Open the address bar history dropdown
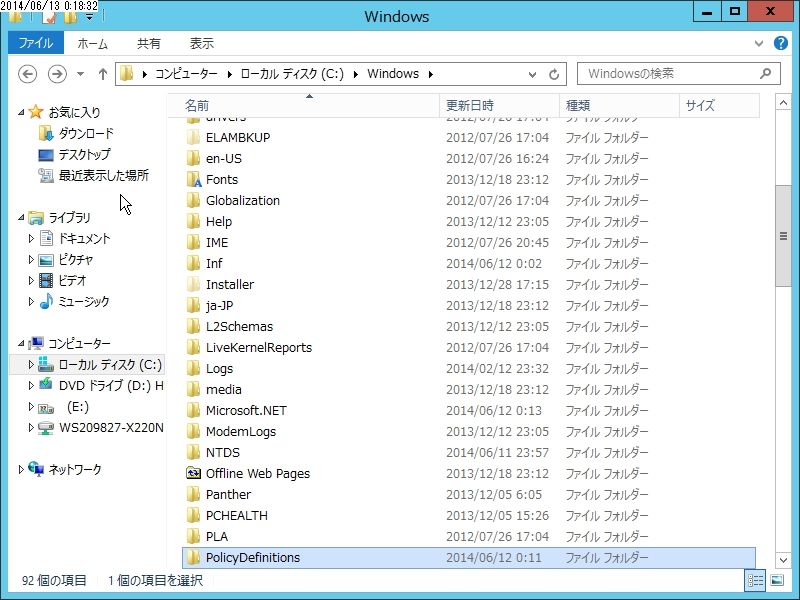The height and width of the screenshot is (600, 800). click(532, 74)
